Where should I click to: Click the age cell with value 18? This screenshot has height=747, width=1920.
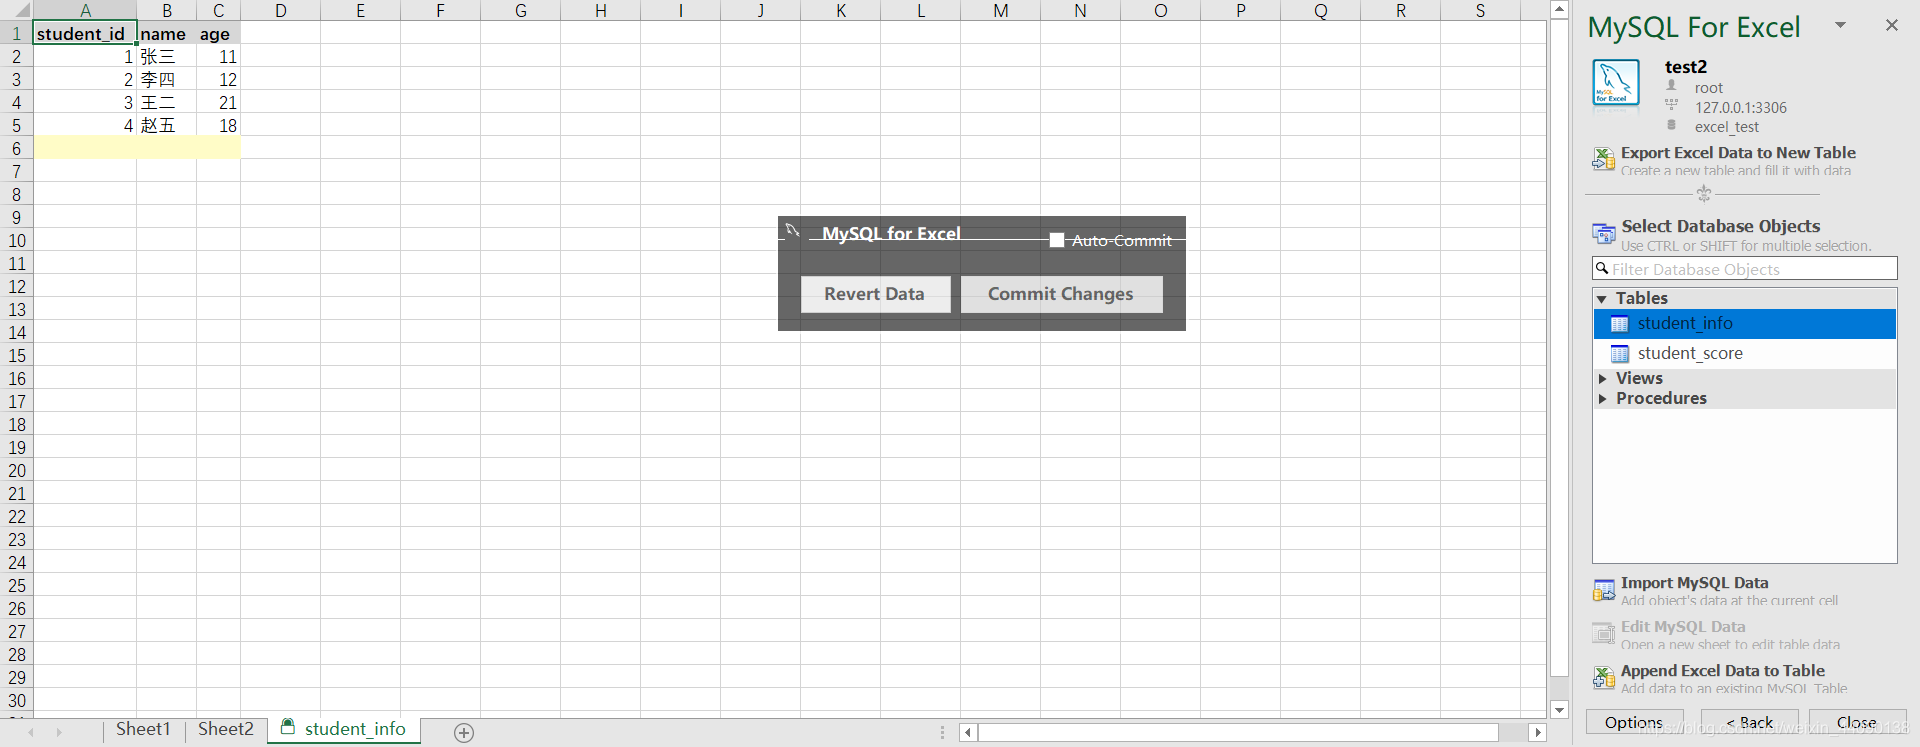218,126
